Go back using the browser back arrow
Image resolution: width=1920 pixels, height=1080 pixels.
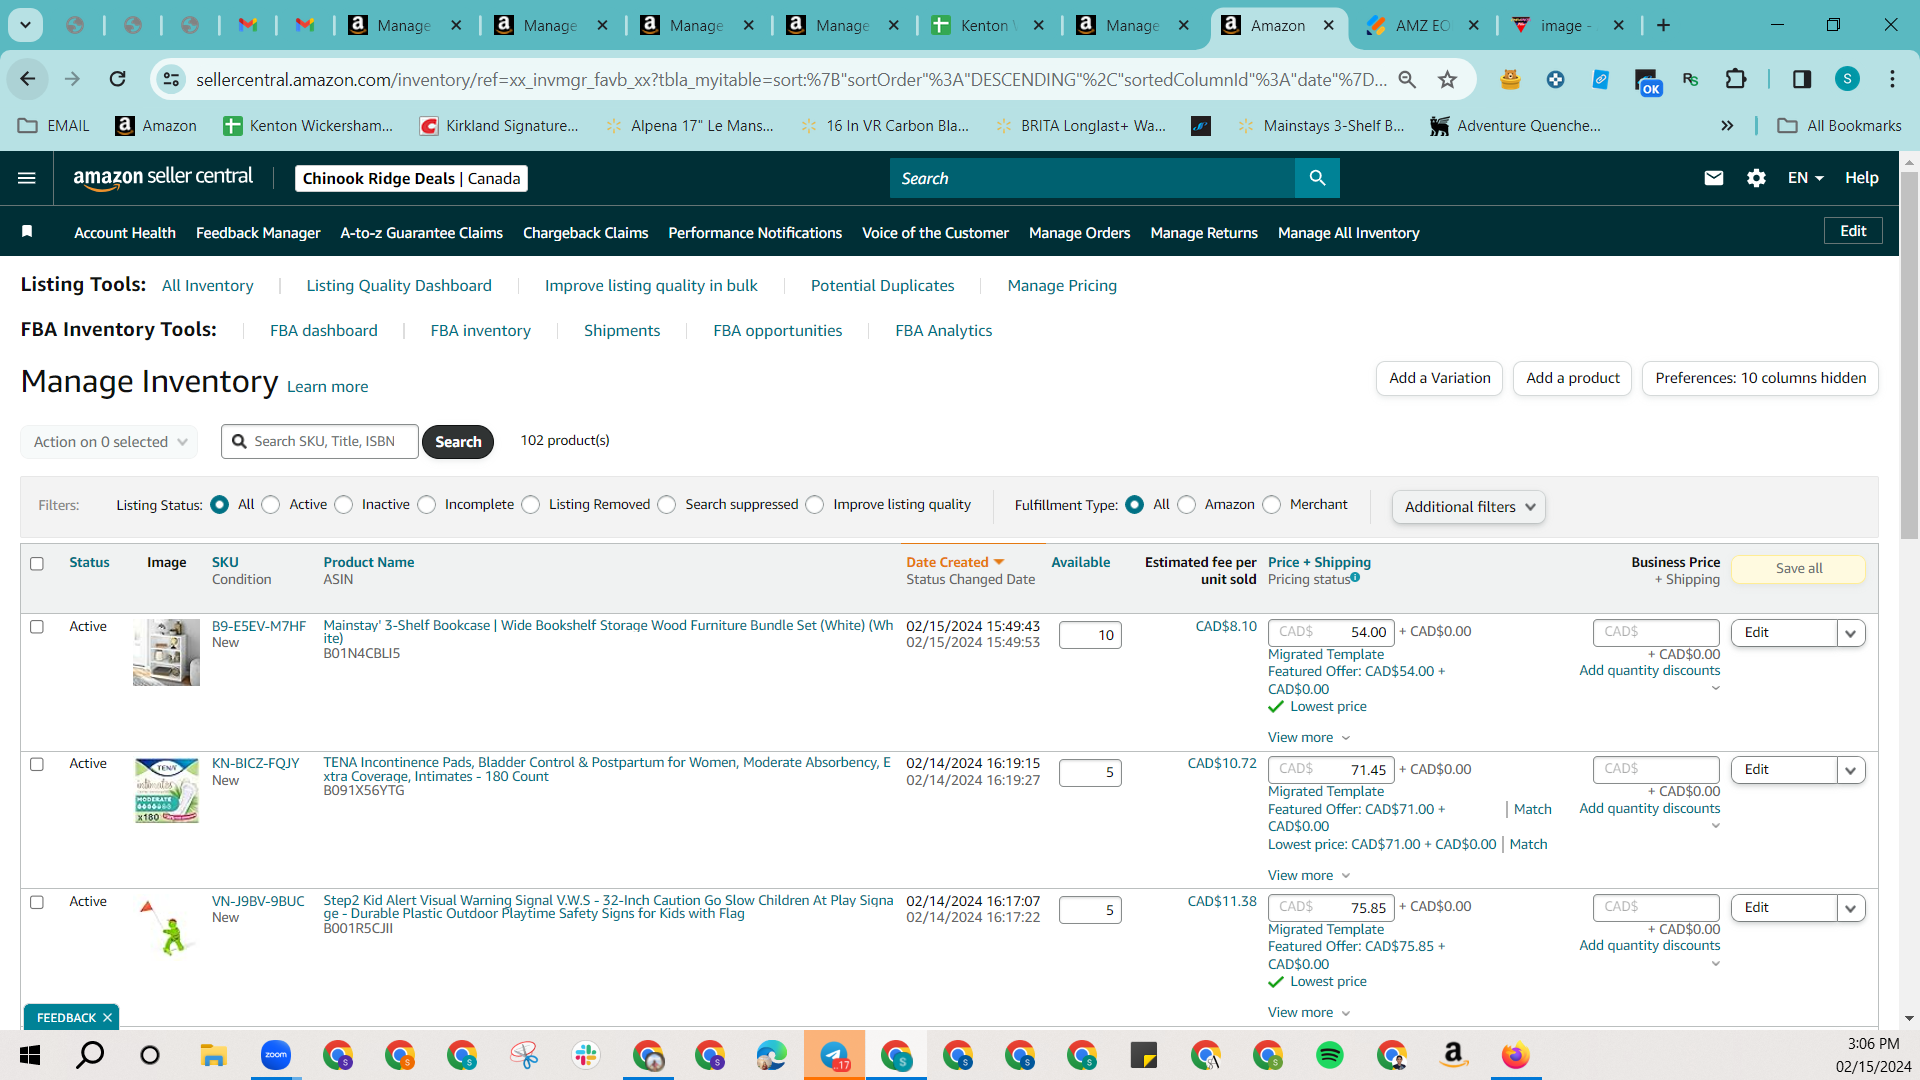[28, 79]
